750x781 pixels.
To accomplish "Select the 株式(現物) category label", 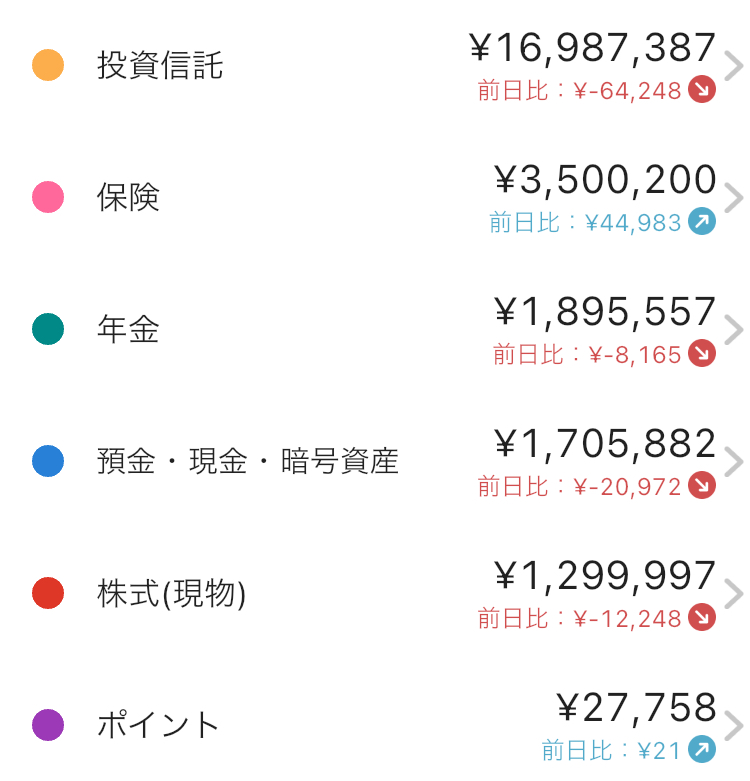I will pos(171,593).
